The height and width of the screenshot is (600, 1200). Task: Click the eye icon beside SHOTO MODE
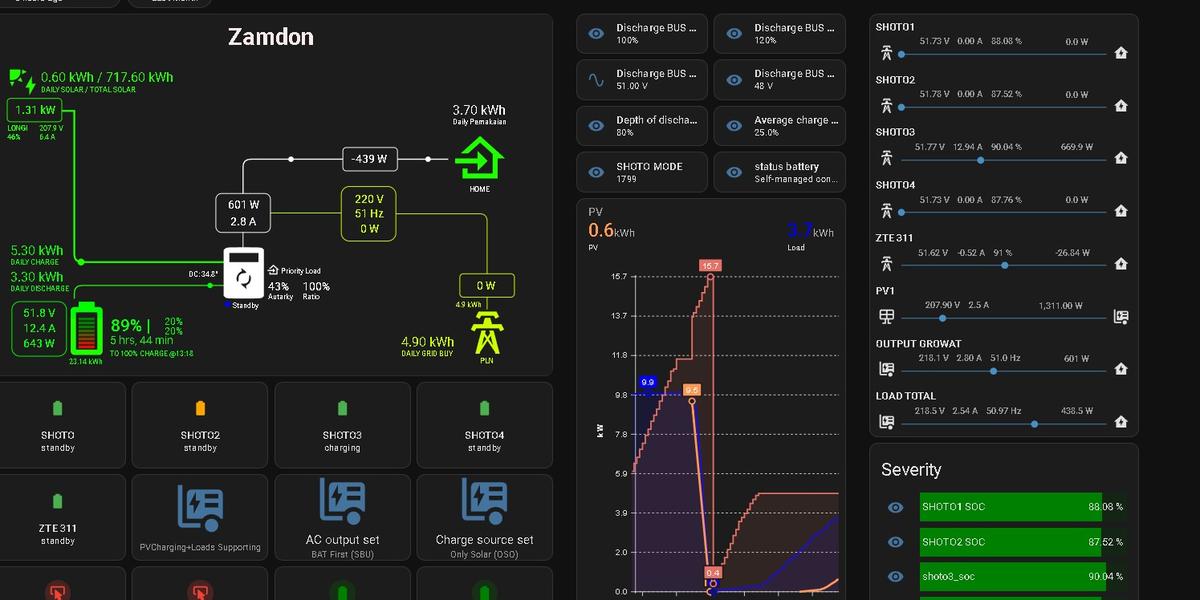[x=596, y=172]
